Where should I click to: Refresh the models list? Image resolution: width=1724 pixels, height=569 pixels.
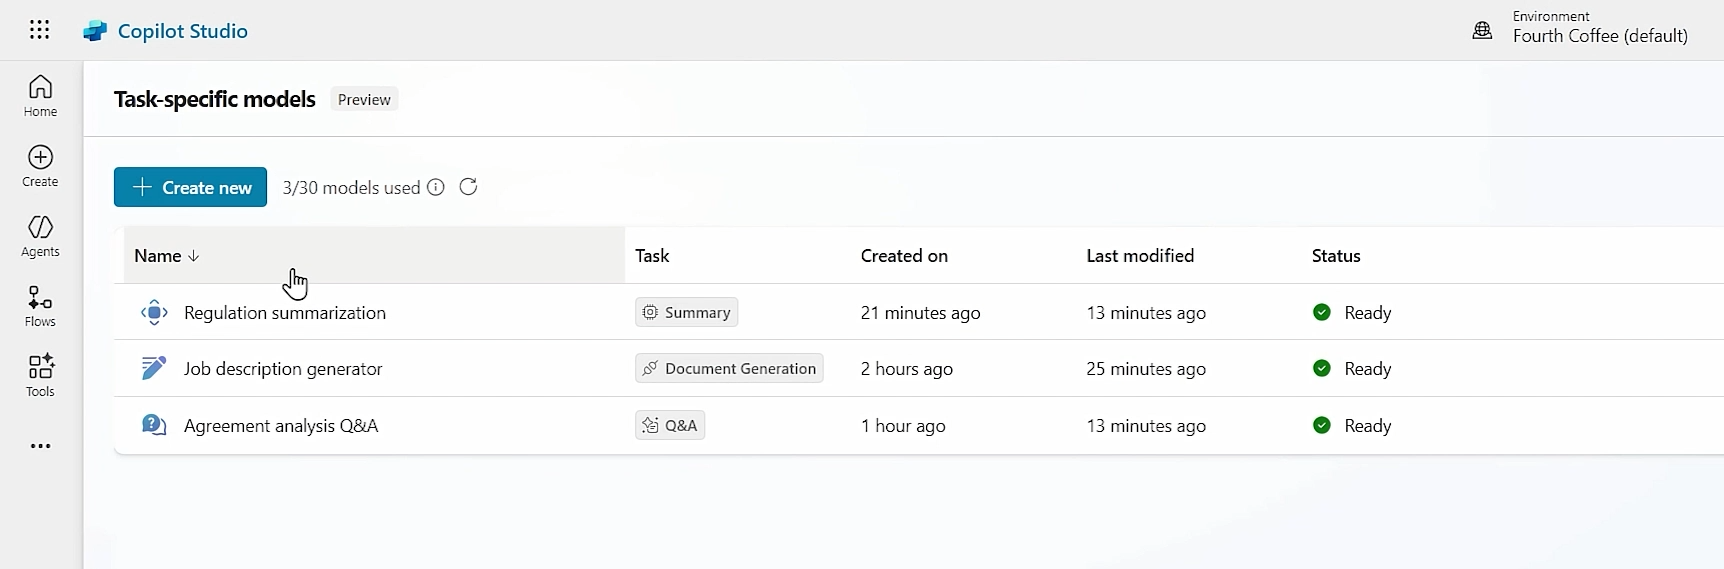point(468,187)
